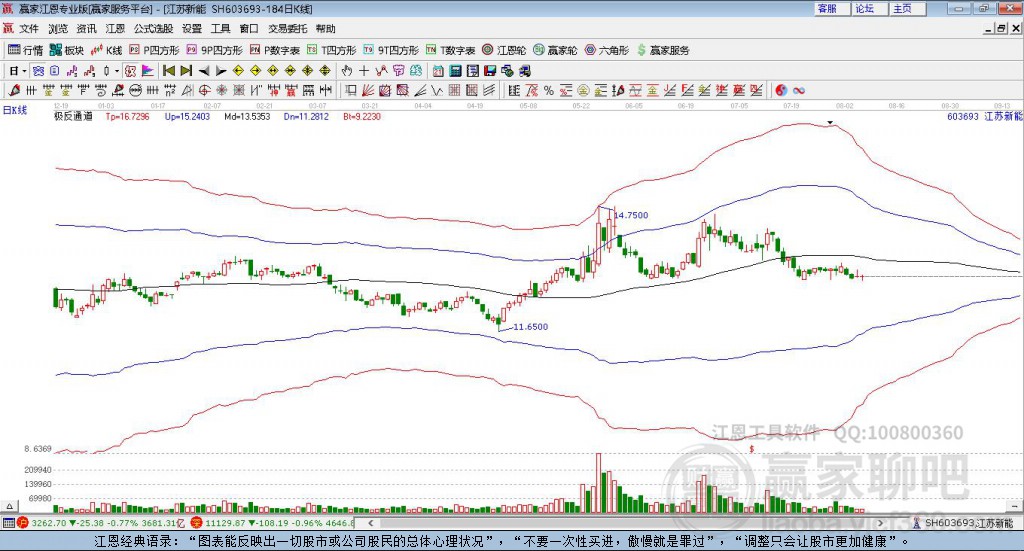Expand the candlestick style dropdown arrow
The width and height of the screenshot is (1024, 551).
pyautogui.click(x=116, y=71)
